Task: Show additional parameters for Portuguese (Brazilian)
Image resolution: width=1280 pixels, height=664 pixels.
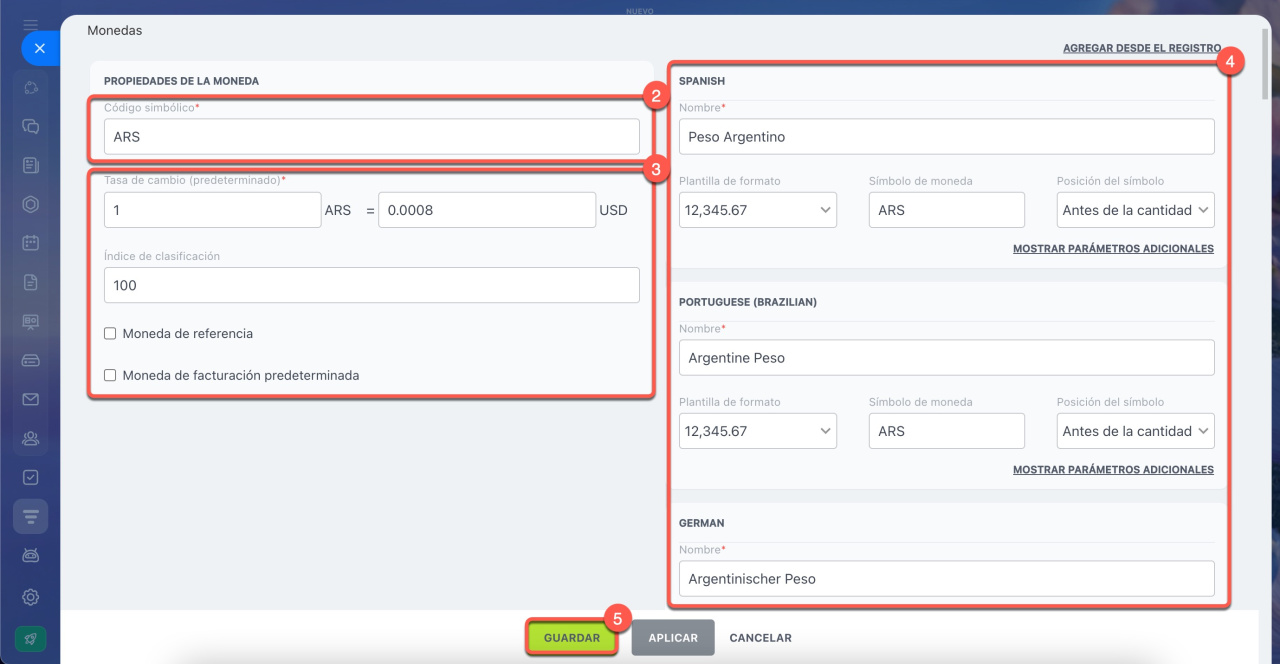Action: [1113, 470]
